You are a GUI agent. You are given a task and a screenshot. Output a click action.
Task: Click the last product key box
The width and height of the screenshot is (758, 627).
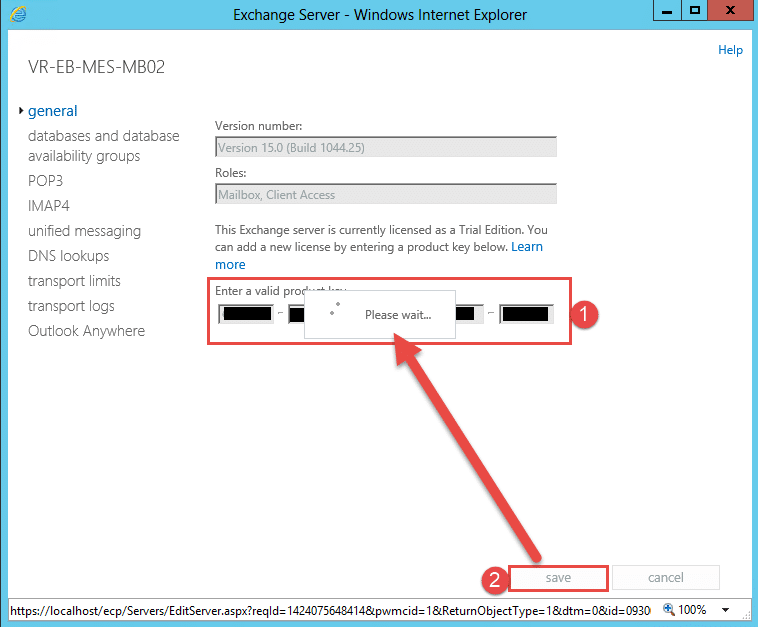[526, 314]
